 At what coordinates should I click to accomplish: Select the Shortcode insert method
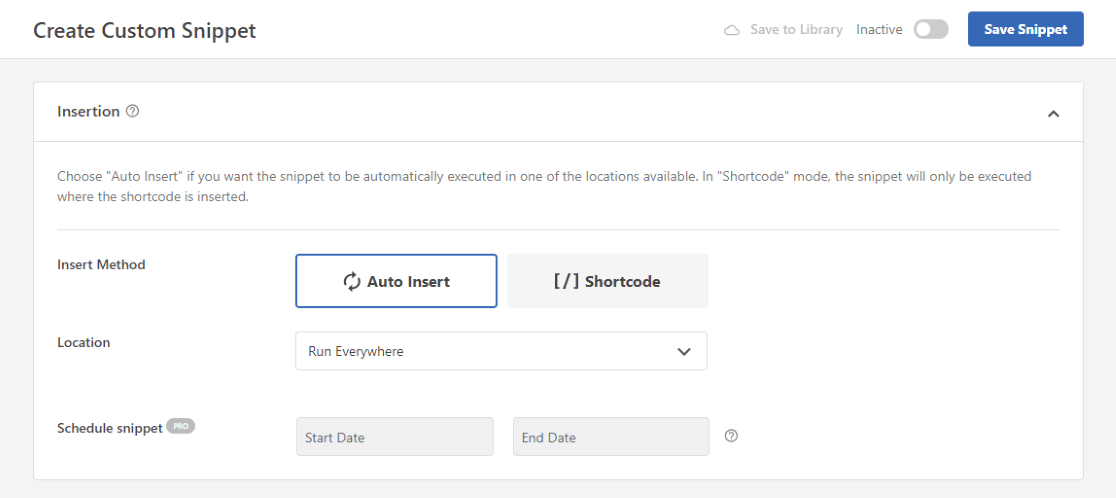pos(607,281)
